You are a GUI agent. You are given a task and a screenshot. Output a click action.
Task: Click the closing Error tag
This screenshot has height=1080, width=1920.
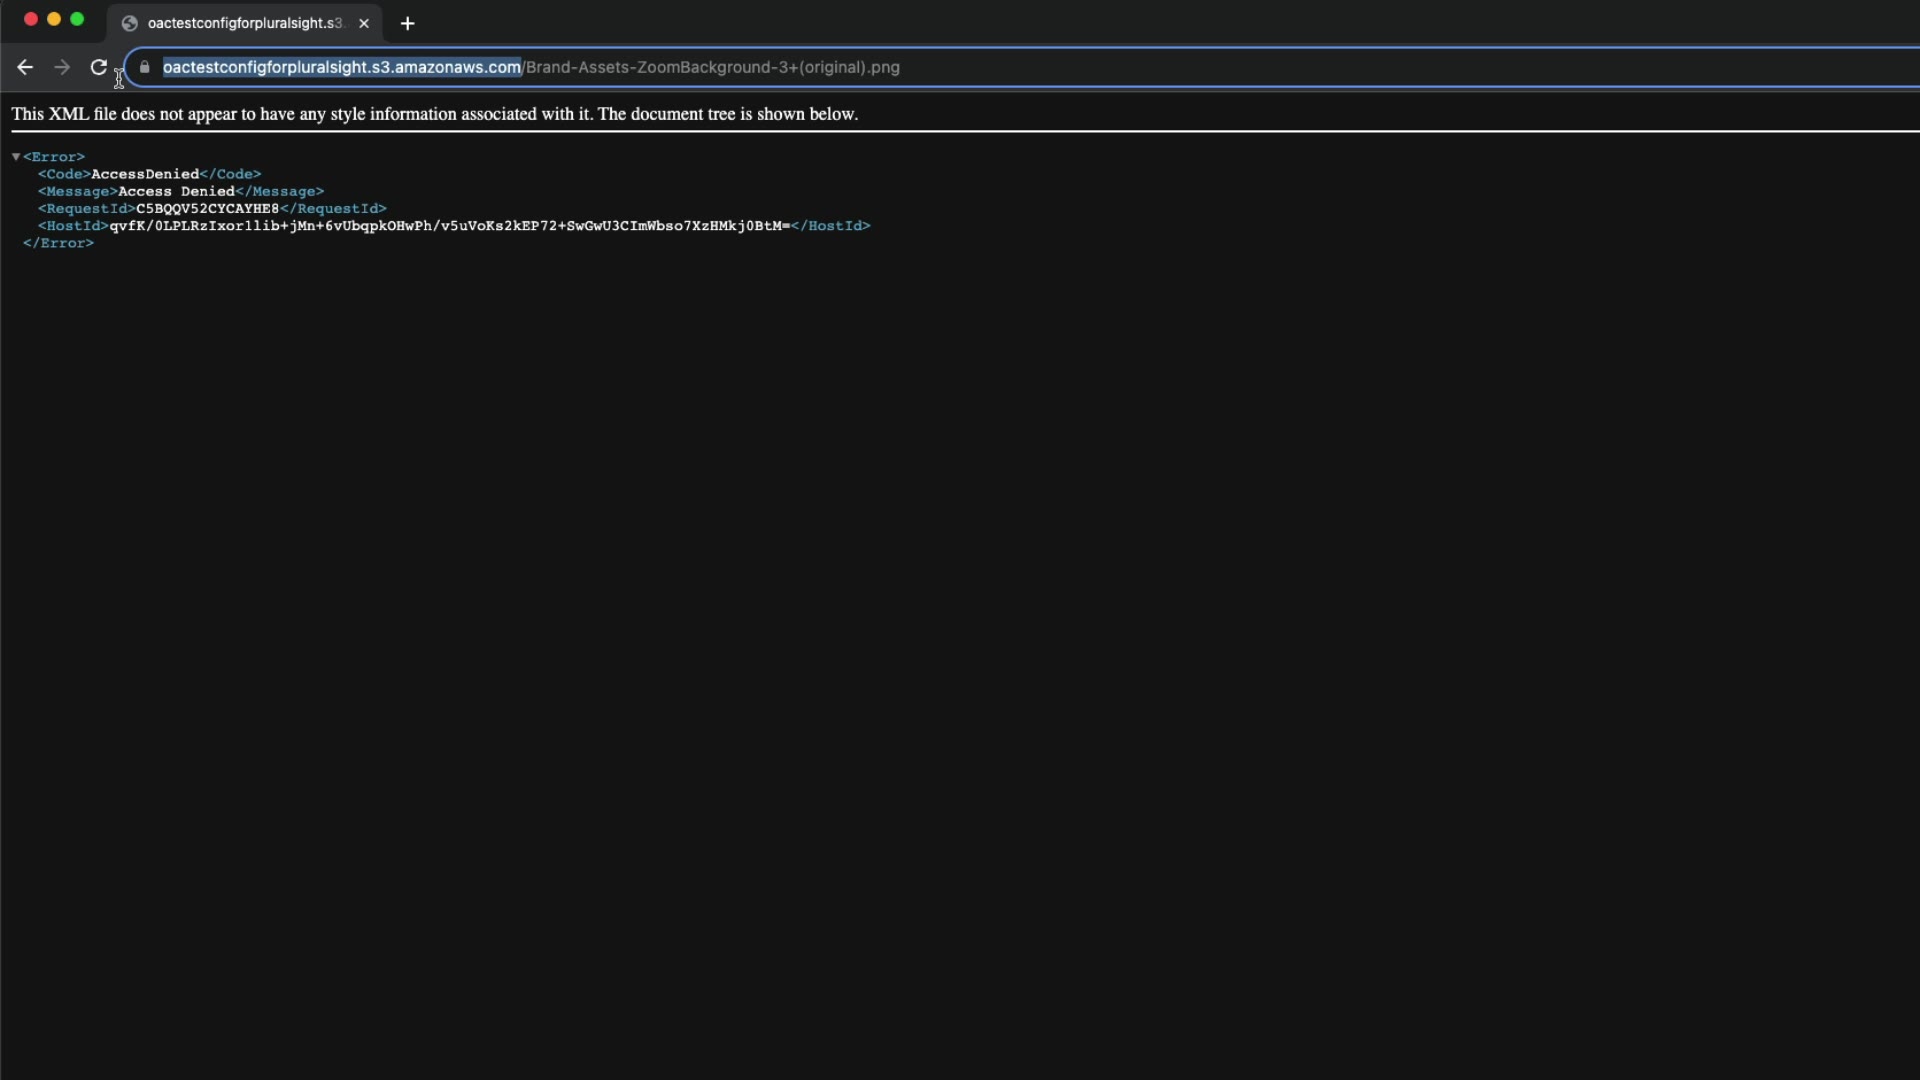pyautogui.click(x=58, y=243)
